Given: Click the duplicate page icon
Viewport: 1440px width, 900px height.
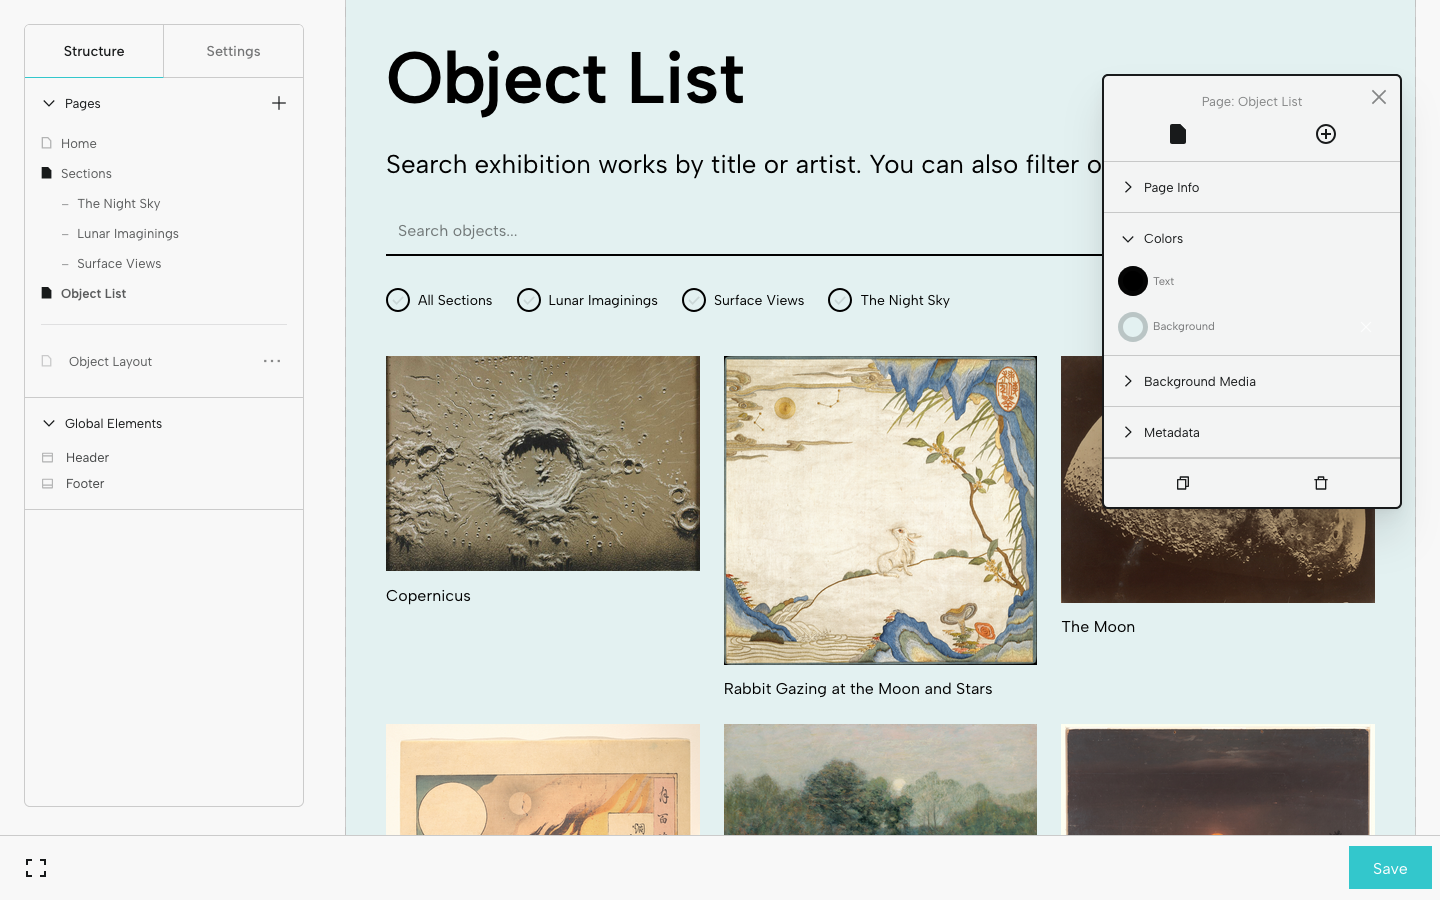Looking at the screenshot, I should click(1183, 483).
